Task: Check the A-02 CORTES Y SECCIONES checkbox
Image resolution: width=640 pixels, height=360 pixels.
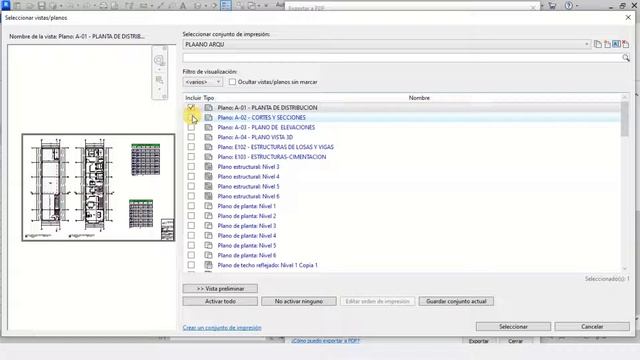Action: point(191,118)
